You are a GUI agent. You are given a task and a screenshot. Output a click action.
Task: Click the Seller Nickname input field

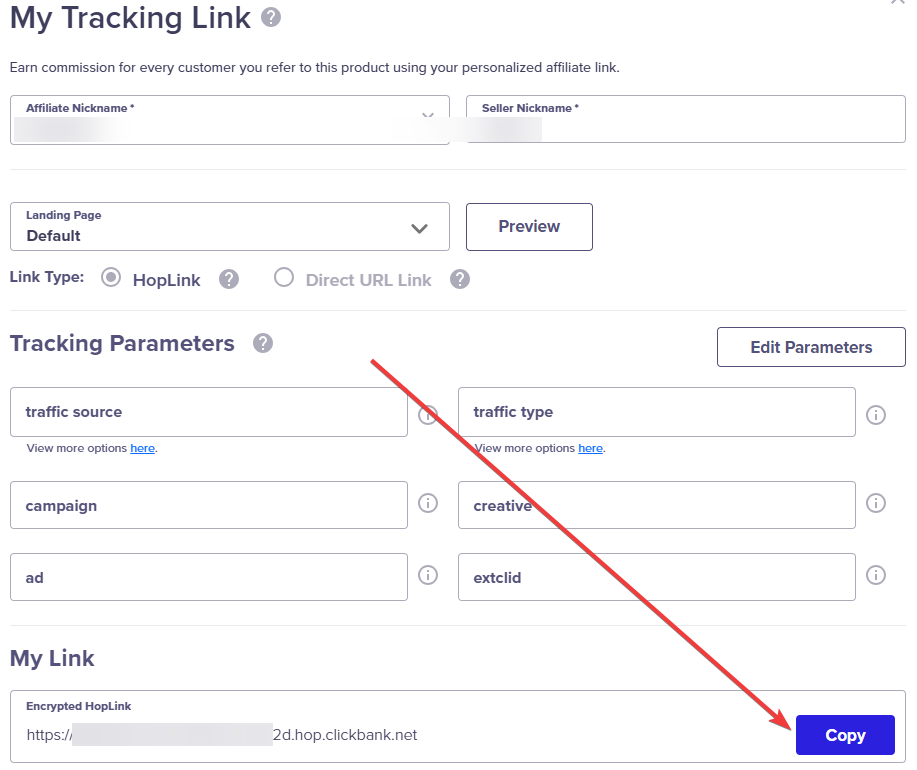(x=686, y=119)
